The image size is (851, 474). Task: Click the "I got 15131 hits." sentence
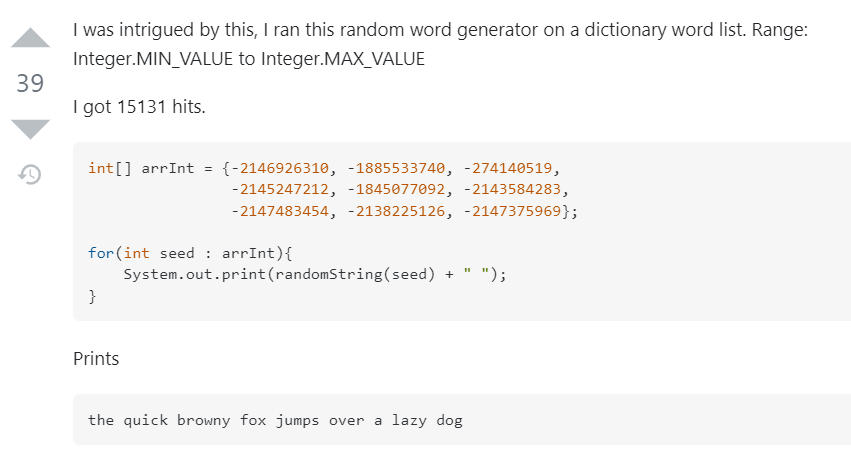139,107
